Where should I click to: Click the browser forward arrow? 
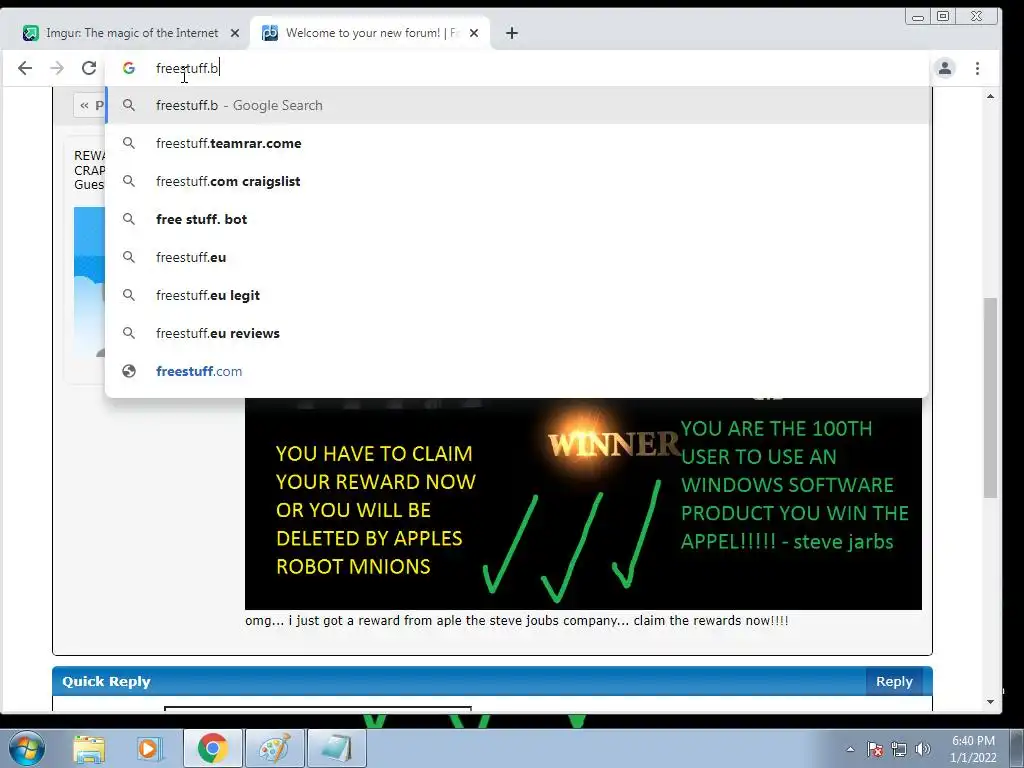point(57,68)
